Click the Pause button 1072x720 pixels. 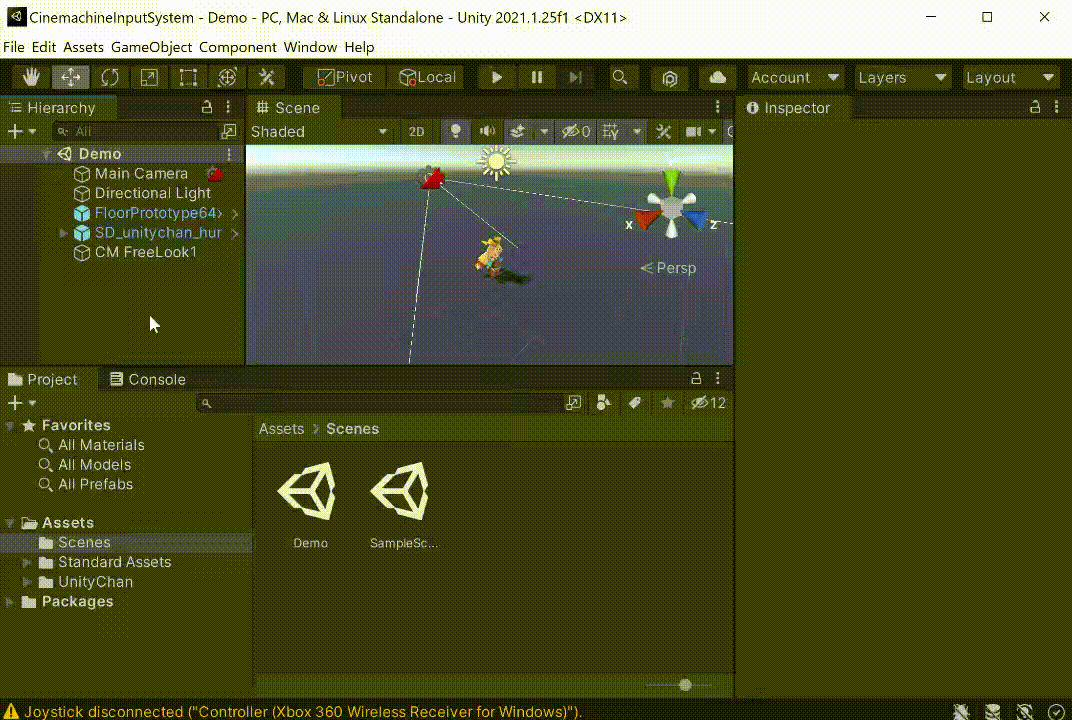(537, 77)
